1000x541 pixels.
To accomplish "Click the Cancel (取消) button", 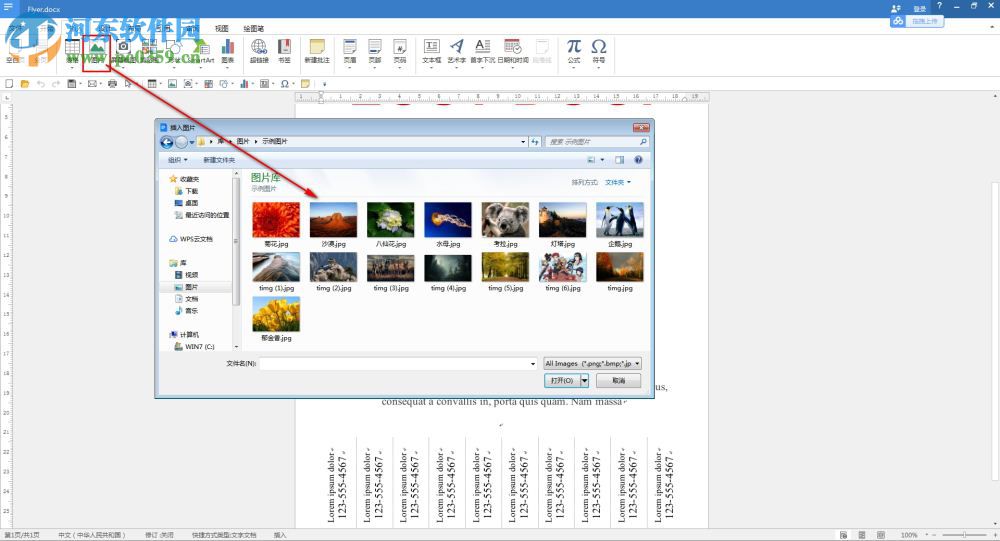I will pos(619,380).
